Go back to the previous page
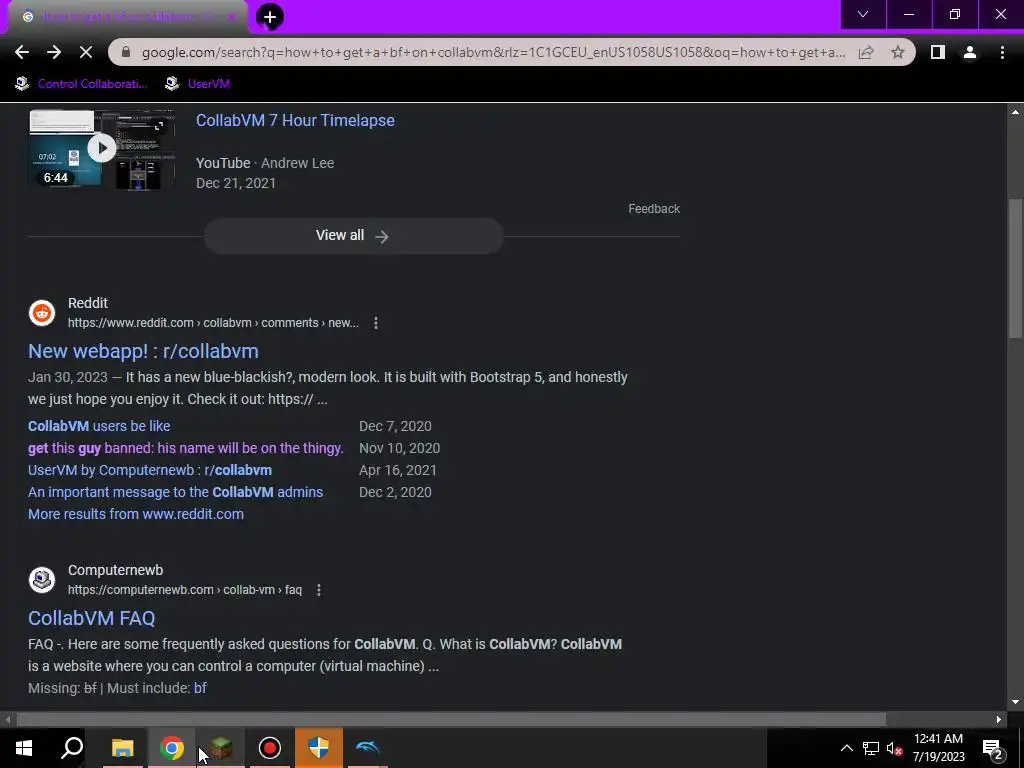 (22, 52)
